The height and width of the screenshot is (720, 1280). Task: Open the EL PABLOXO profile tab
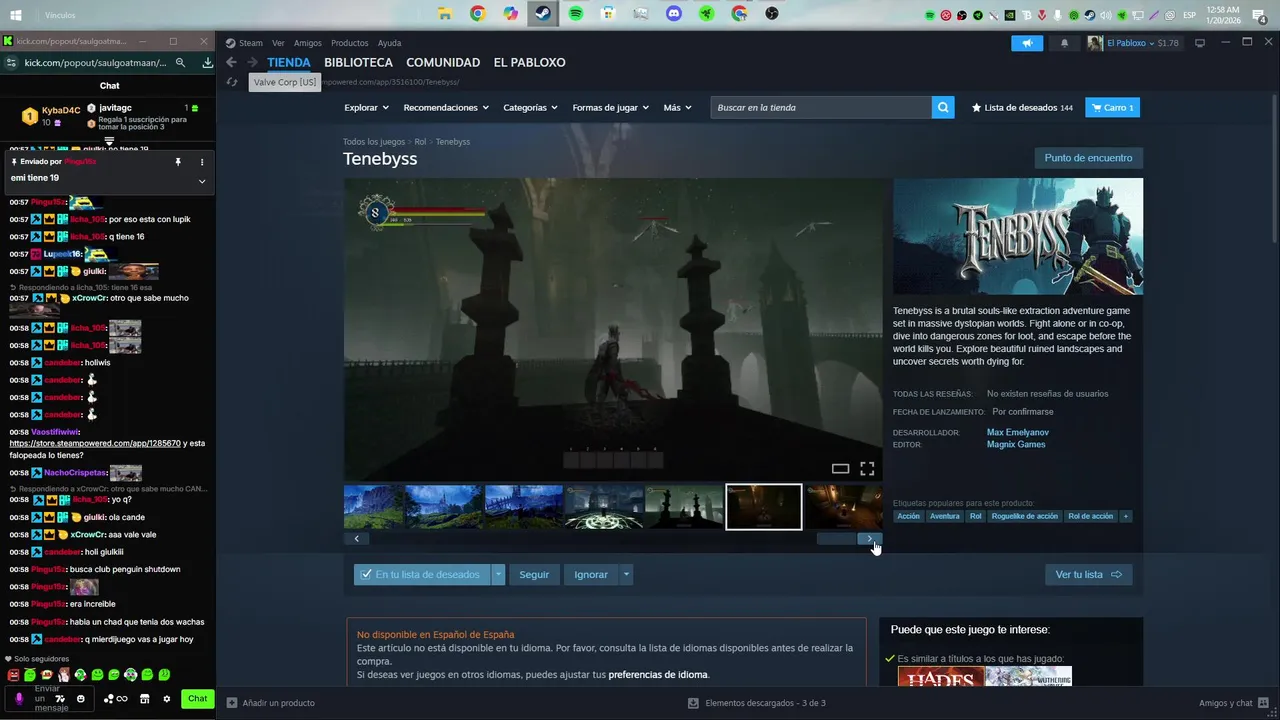coord(529,62)
